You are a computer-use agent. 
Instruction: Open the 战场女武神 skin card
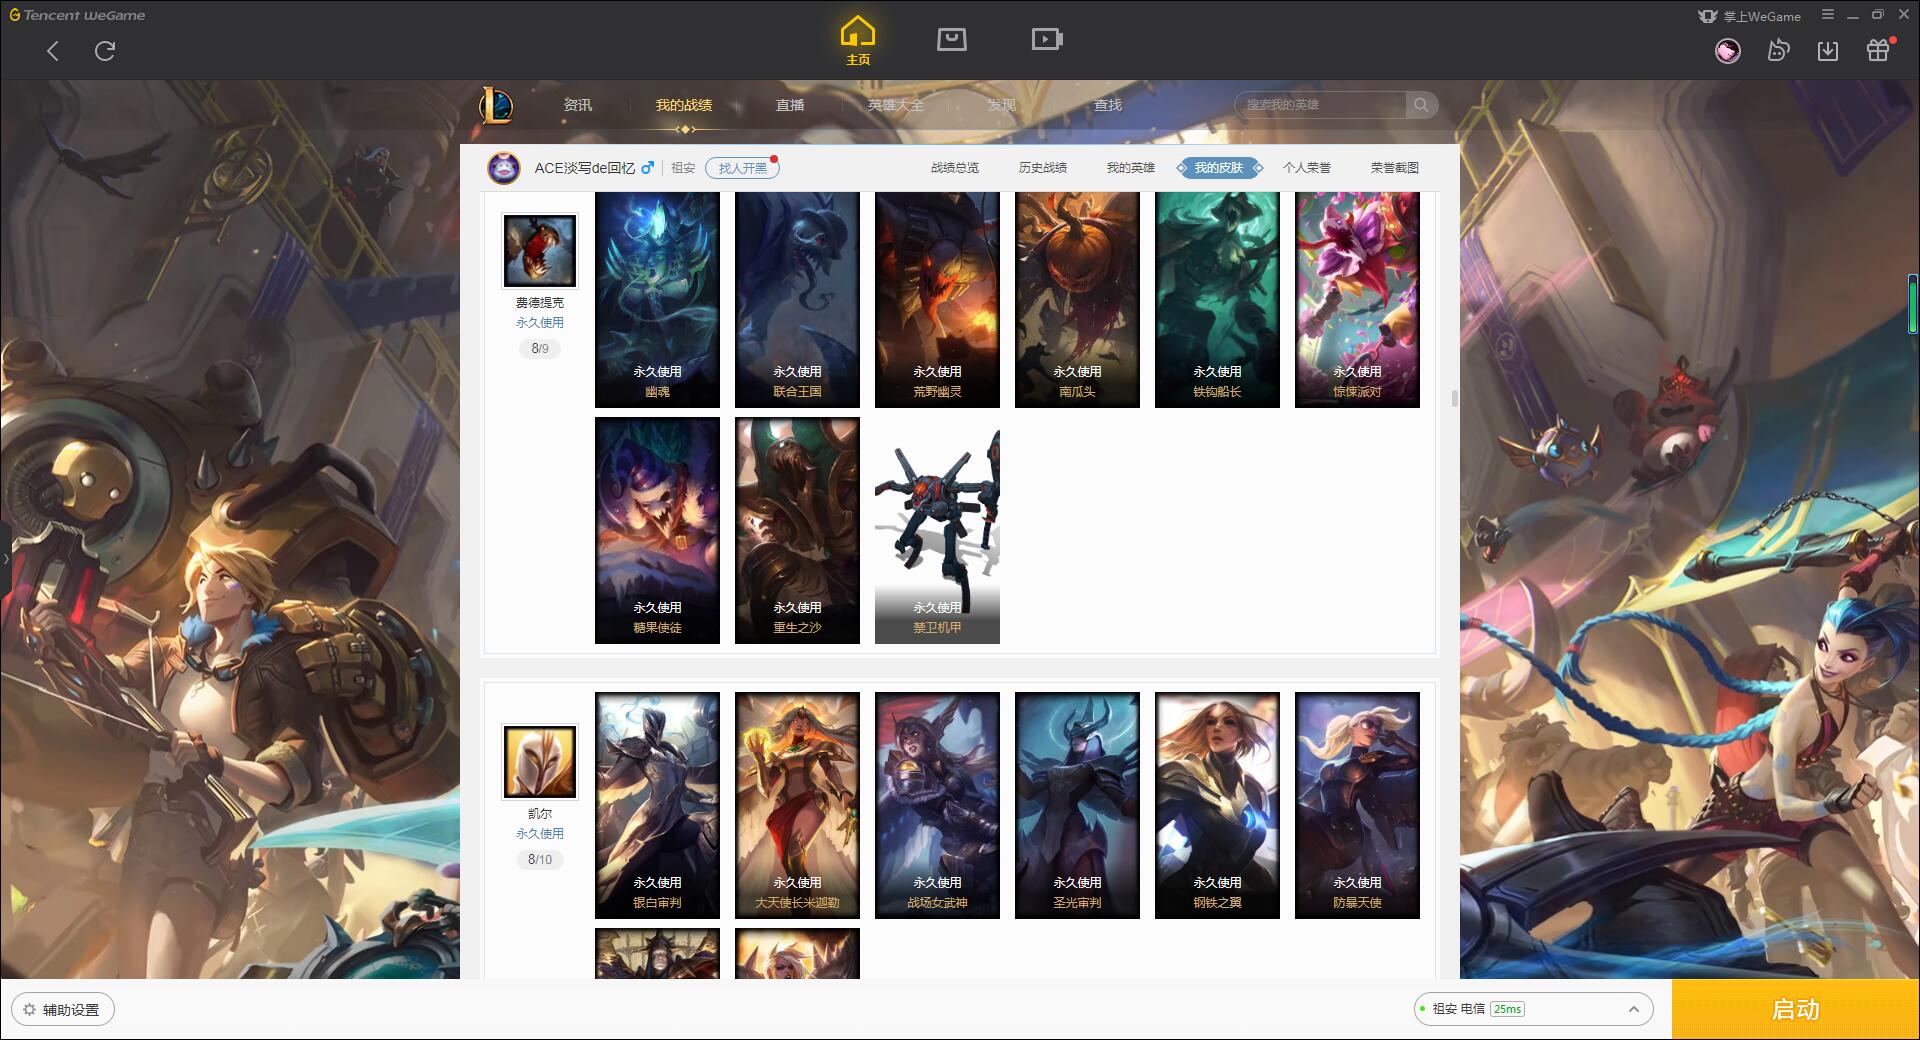(x=937, y=805)
